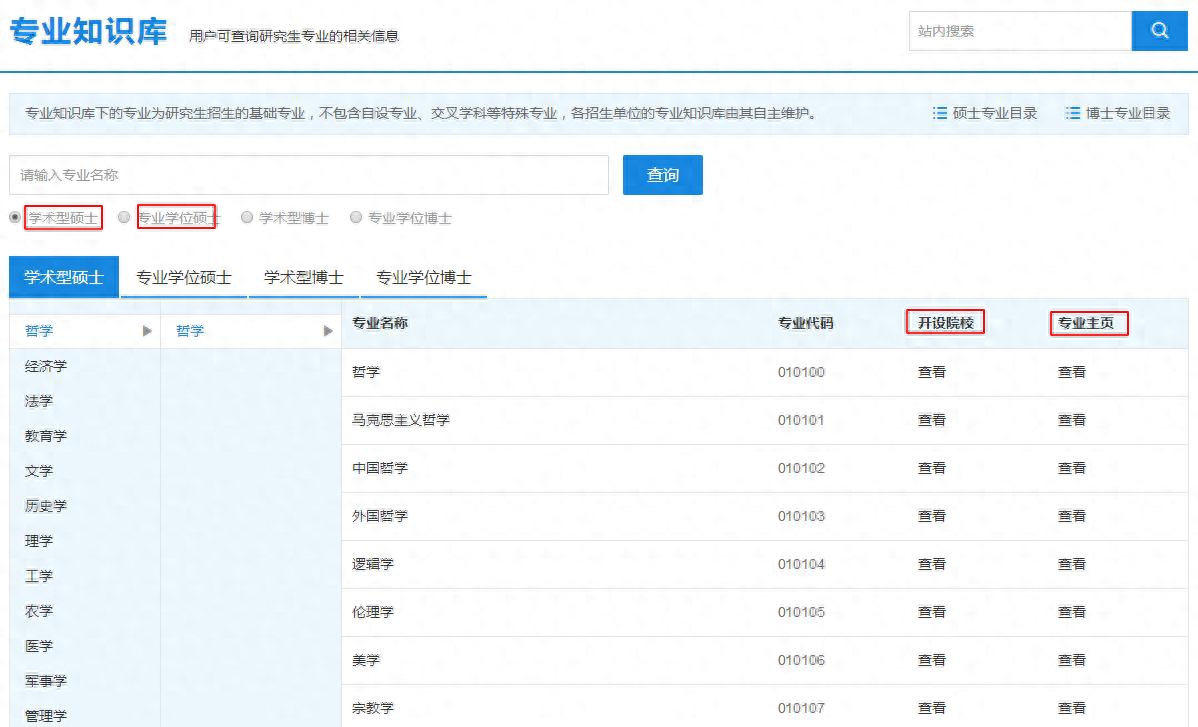Select 军事学 in the category list
This screenshot has height=727, width=1198.
coord(46,680)
